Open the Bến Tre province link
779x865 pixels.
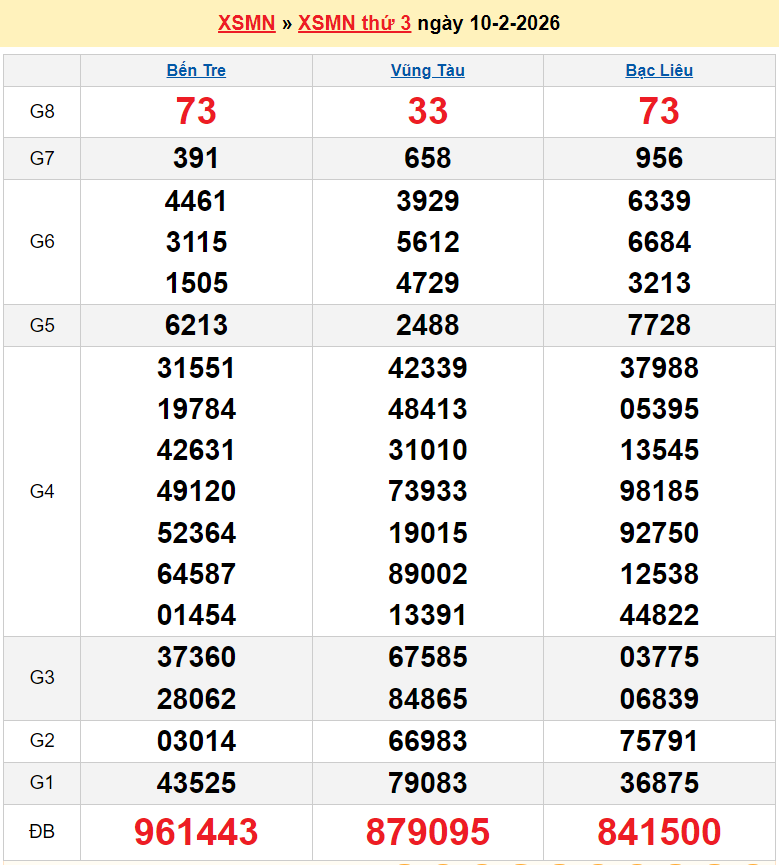tap(196, 71)
